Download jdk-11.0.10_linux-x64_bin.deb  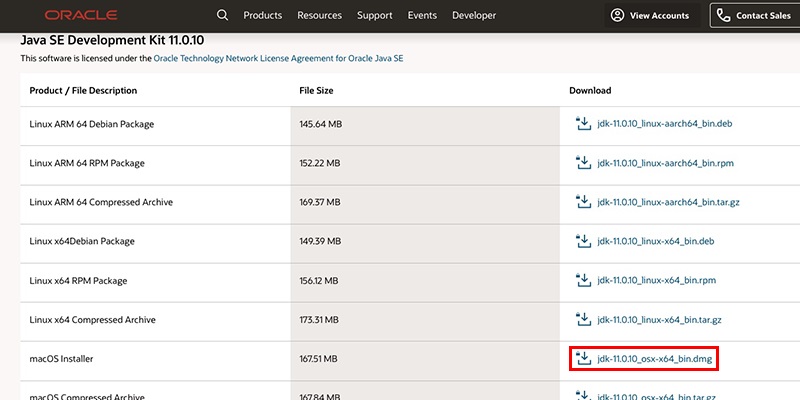coord(656,241)
